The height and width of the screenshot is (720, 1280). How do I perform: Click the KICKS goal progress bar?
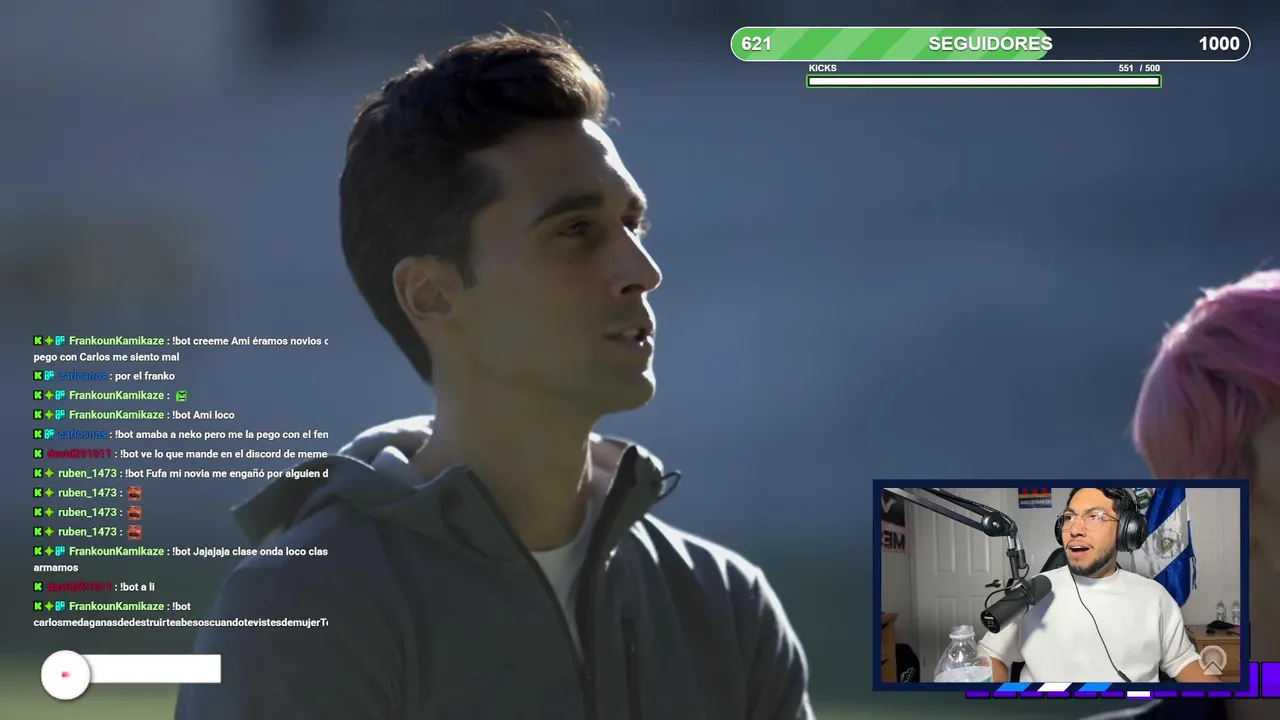tap(984, 81)
